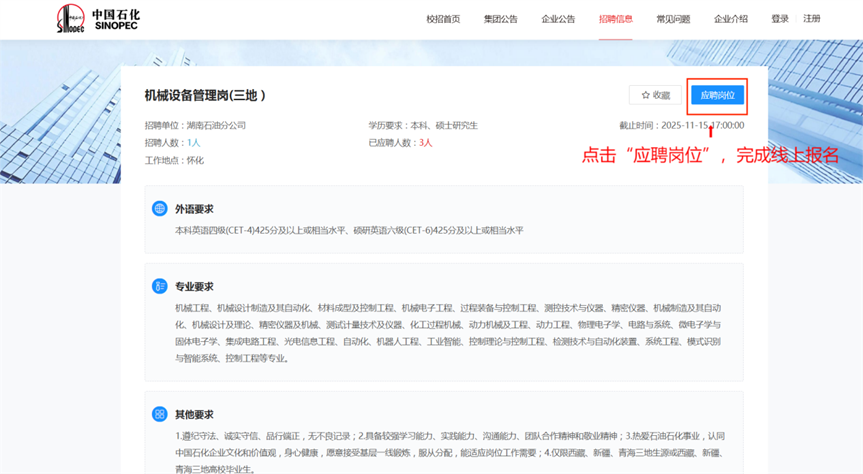Click the job title 机械设备管理岗(三地)
Screen dimensions: 863x474
tap(205, 95)
